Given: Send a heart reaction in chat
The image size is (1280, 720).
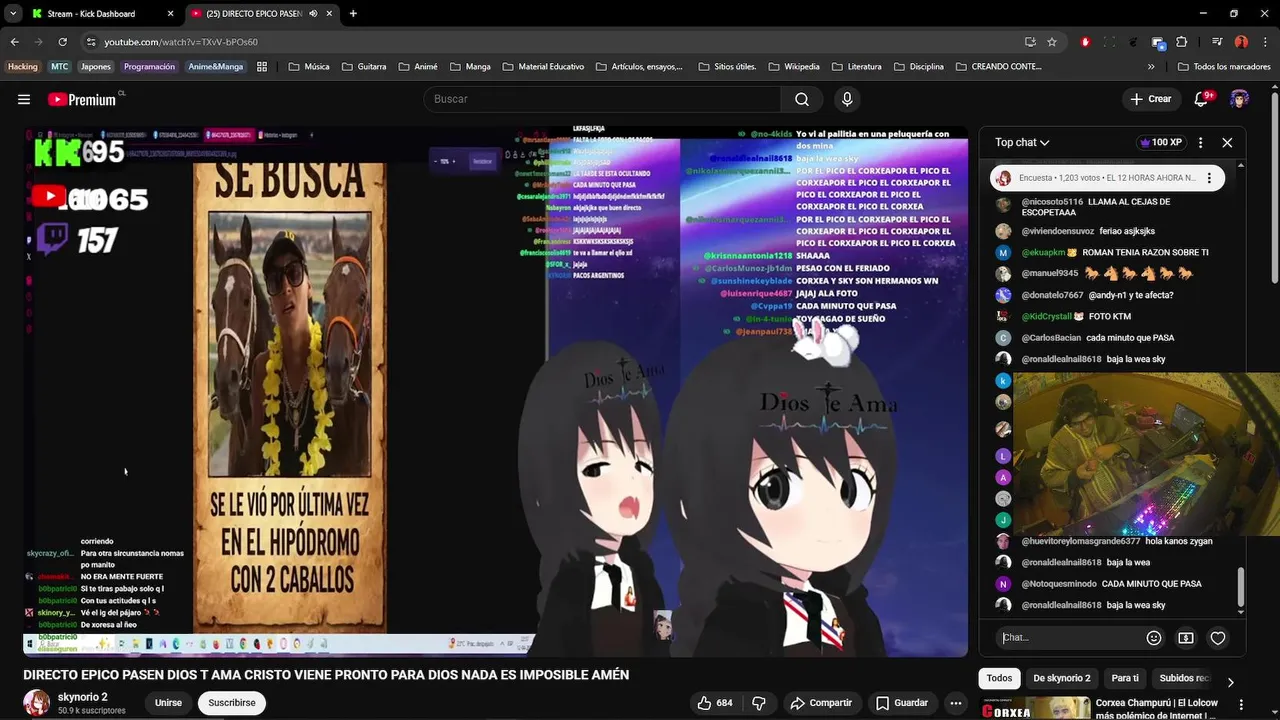Looking at the screenshot, I should (1218, 638).
